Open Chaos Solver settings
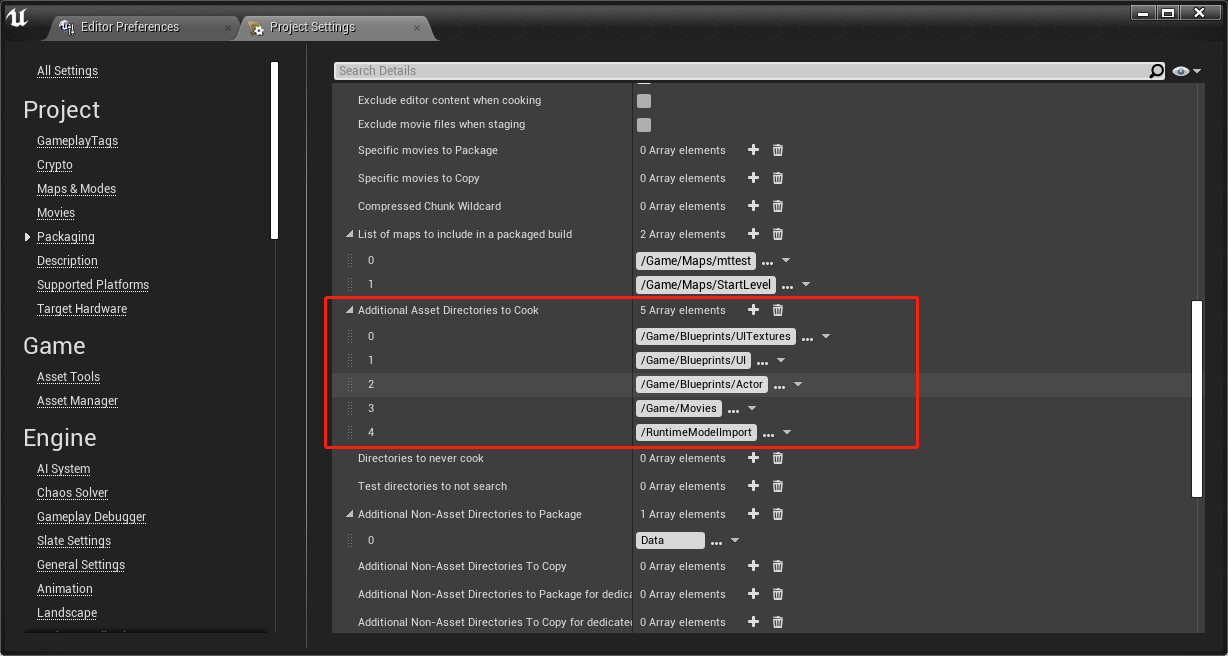This screenshot has height=656, width=1228. point(72,493)
